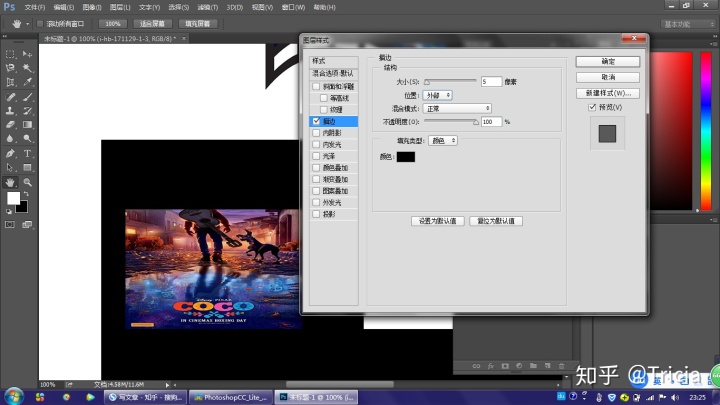Select the History Brush tool
Image resolution: width=720 pixels, height=405 pixels.
coord(28,111)
